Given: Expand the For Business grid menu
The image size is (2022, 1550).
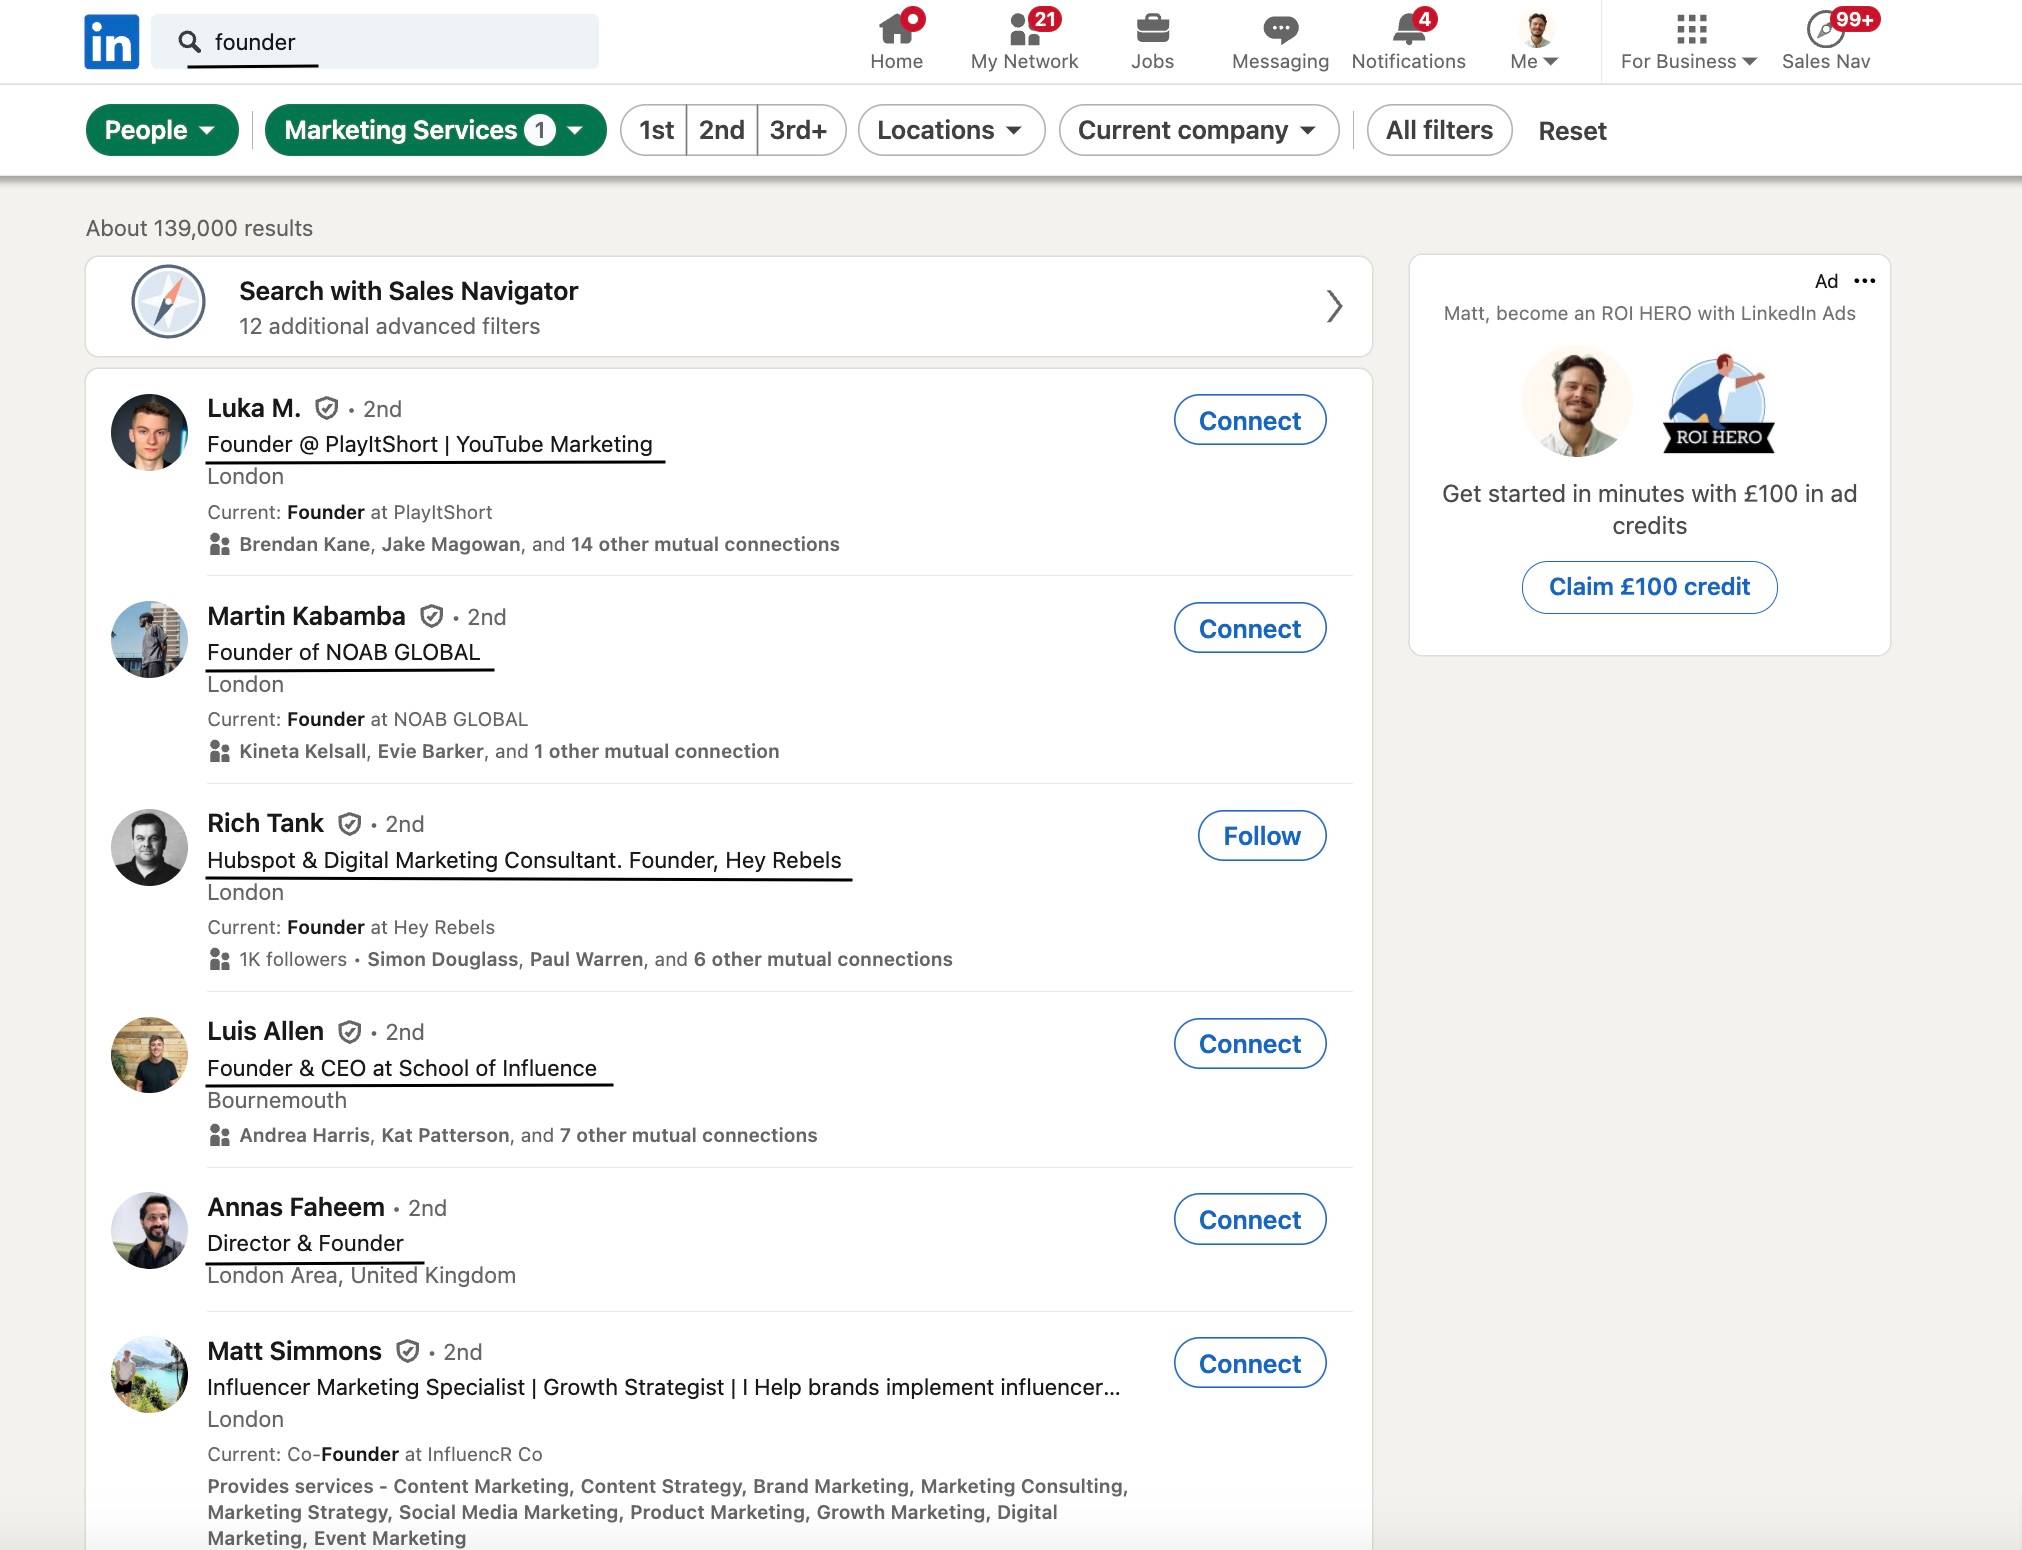Looking at the screenshot, I should pos(1689,42).
